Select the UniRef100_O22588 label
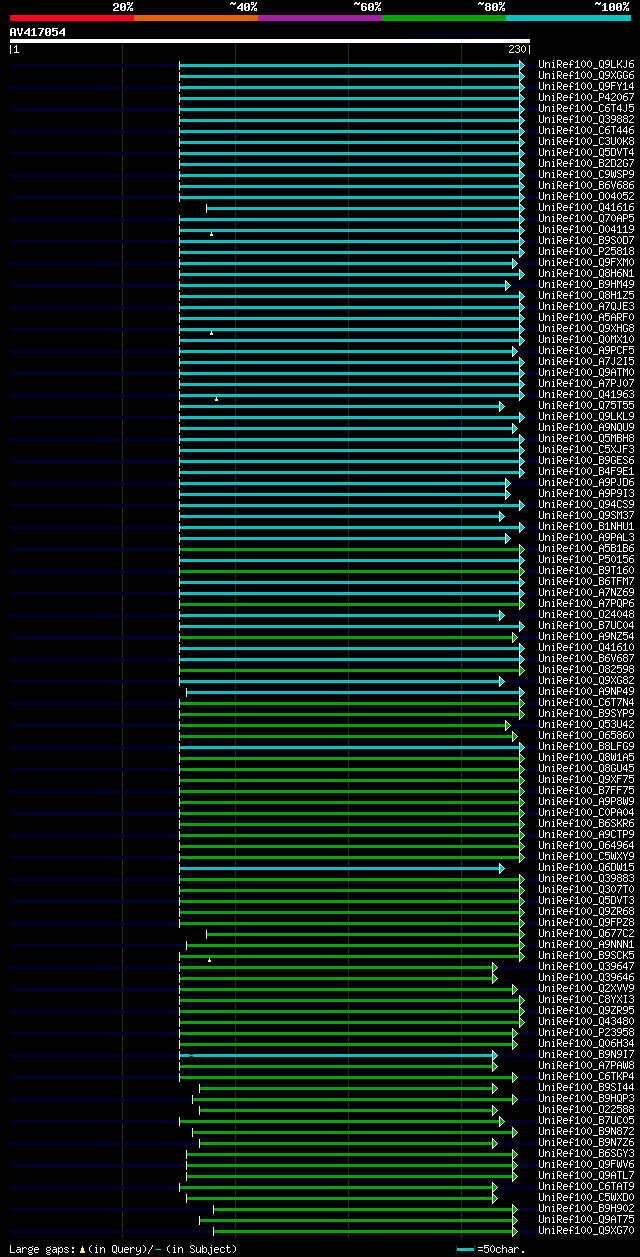Screen dimensions: 640x1257 coord(586,1110)
